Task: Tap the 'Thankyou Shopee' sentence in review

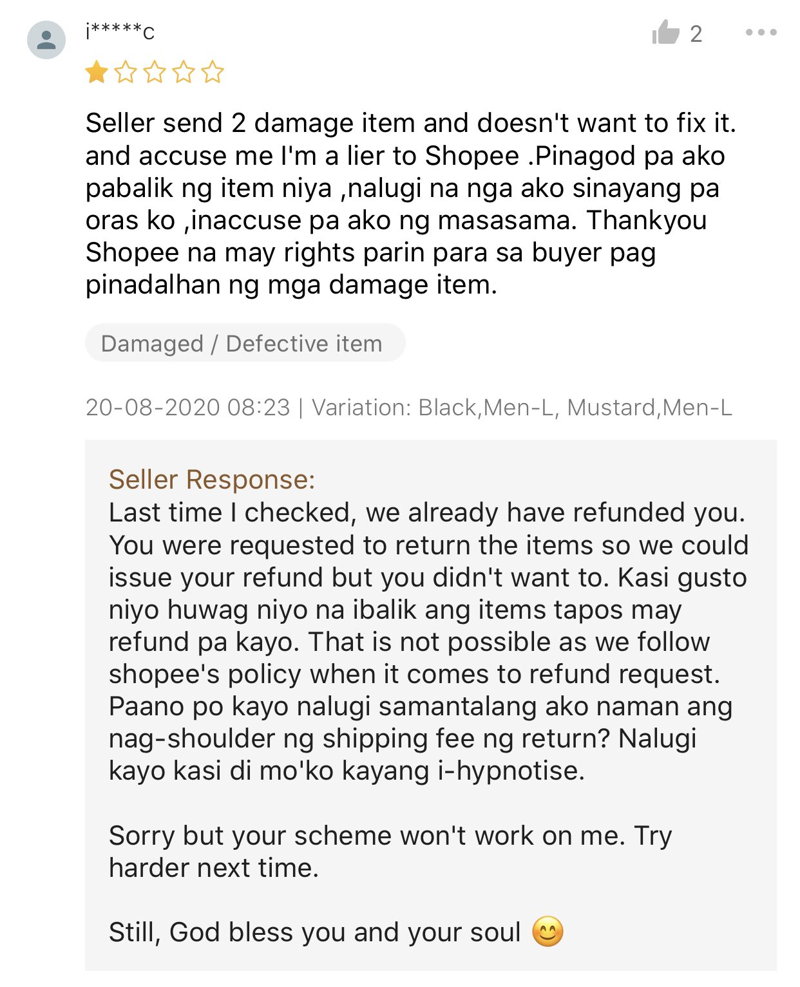Action: coord(397,252)
